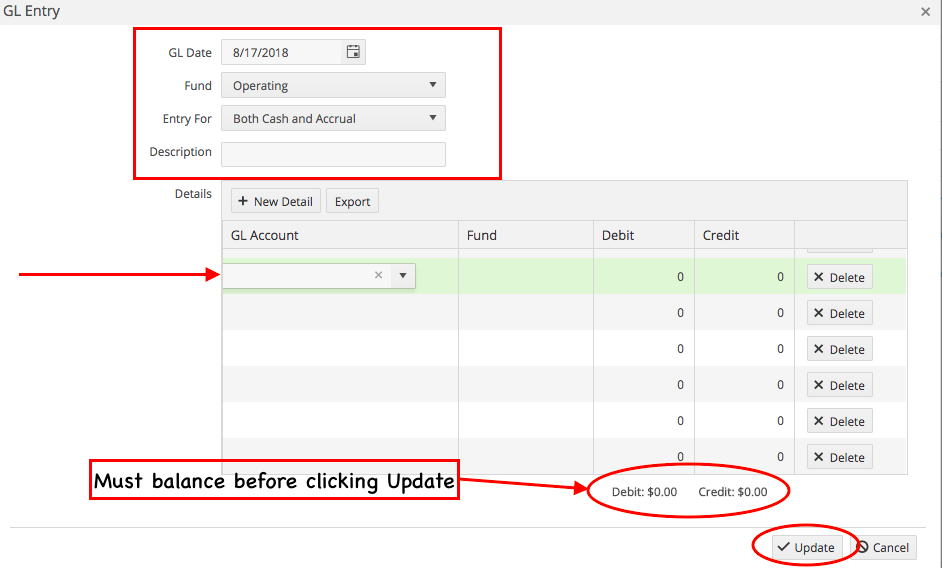Click the Debit total $0.00 text
Viewport: 942px width, 568px height.
coord(644,492)
